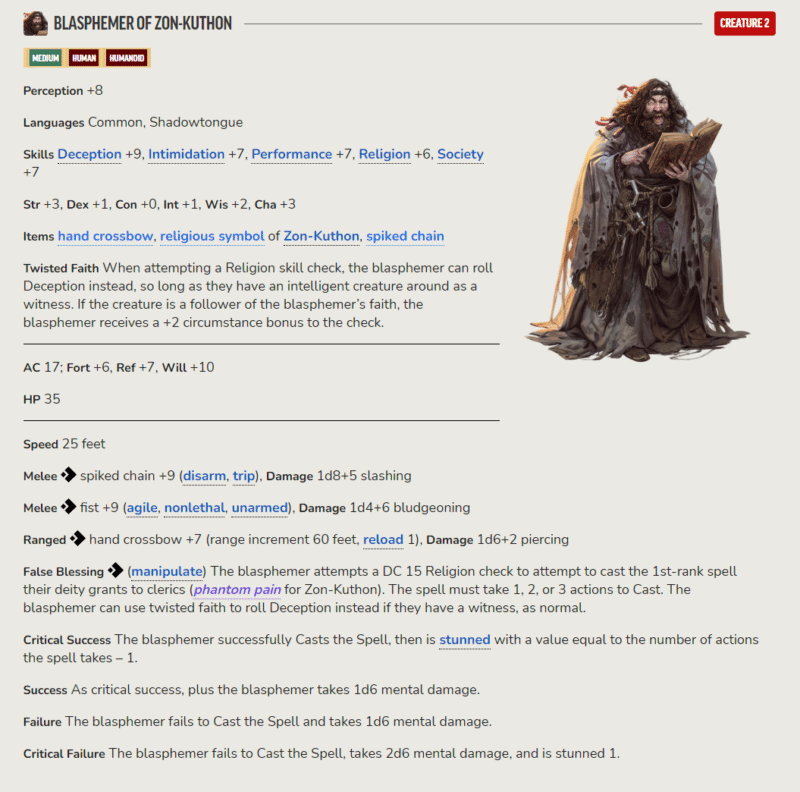800x792 pixels.
Task: Click the Human trait tag
Action: coord(84,58)
